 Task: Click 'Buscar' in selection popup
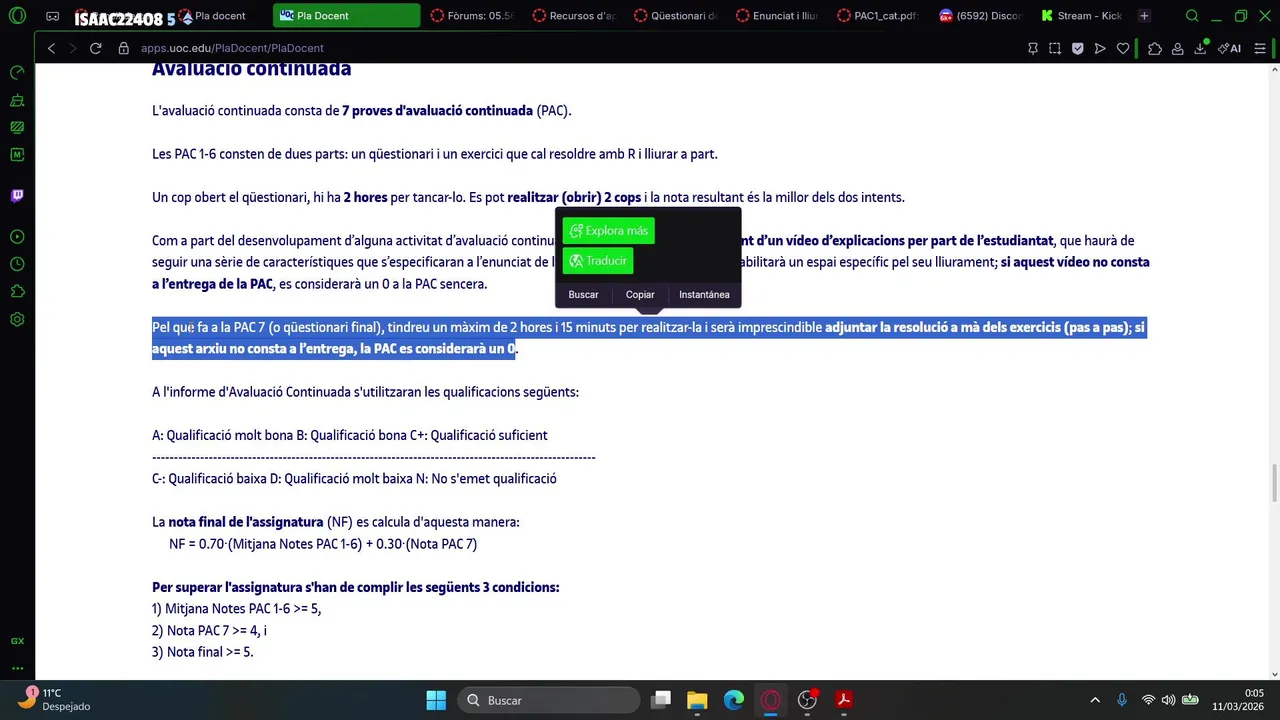point(583,294)
